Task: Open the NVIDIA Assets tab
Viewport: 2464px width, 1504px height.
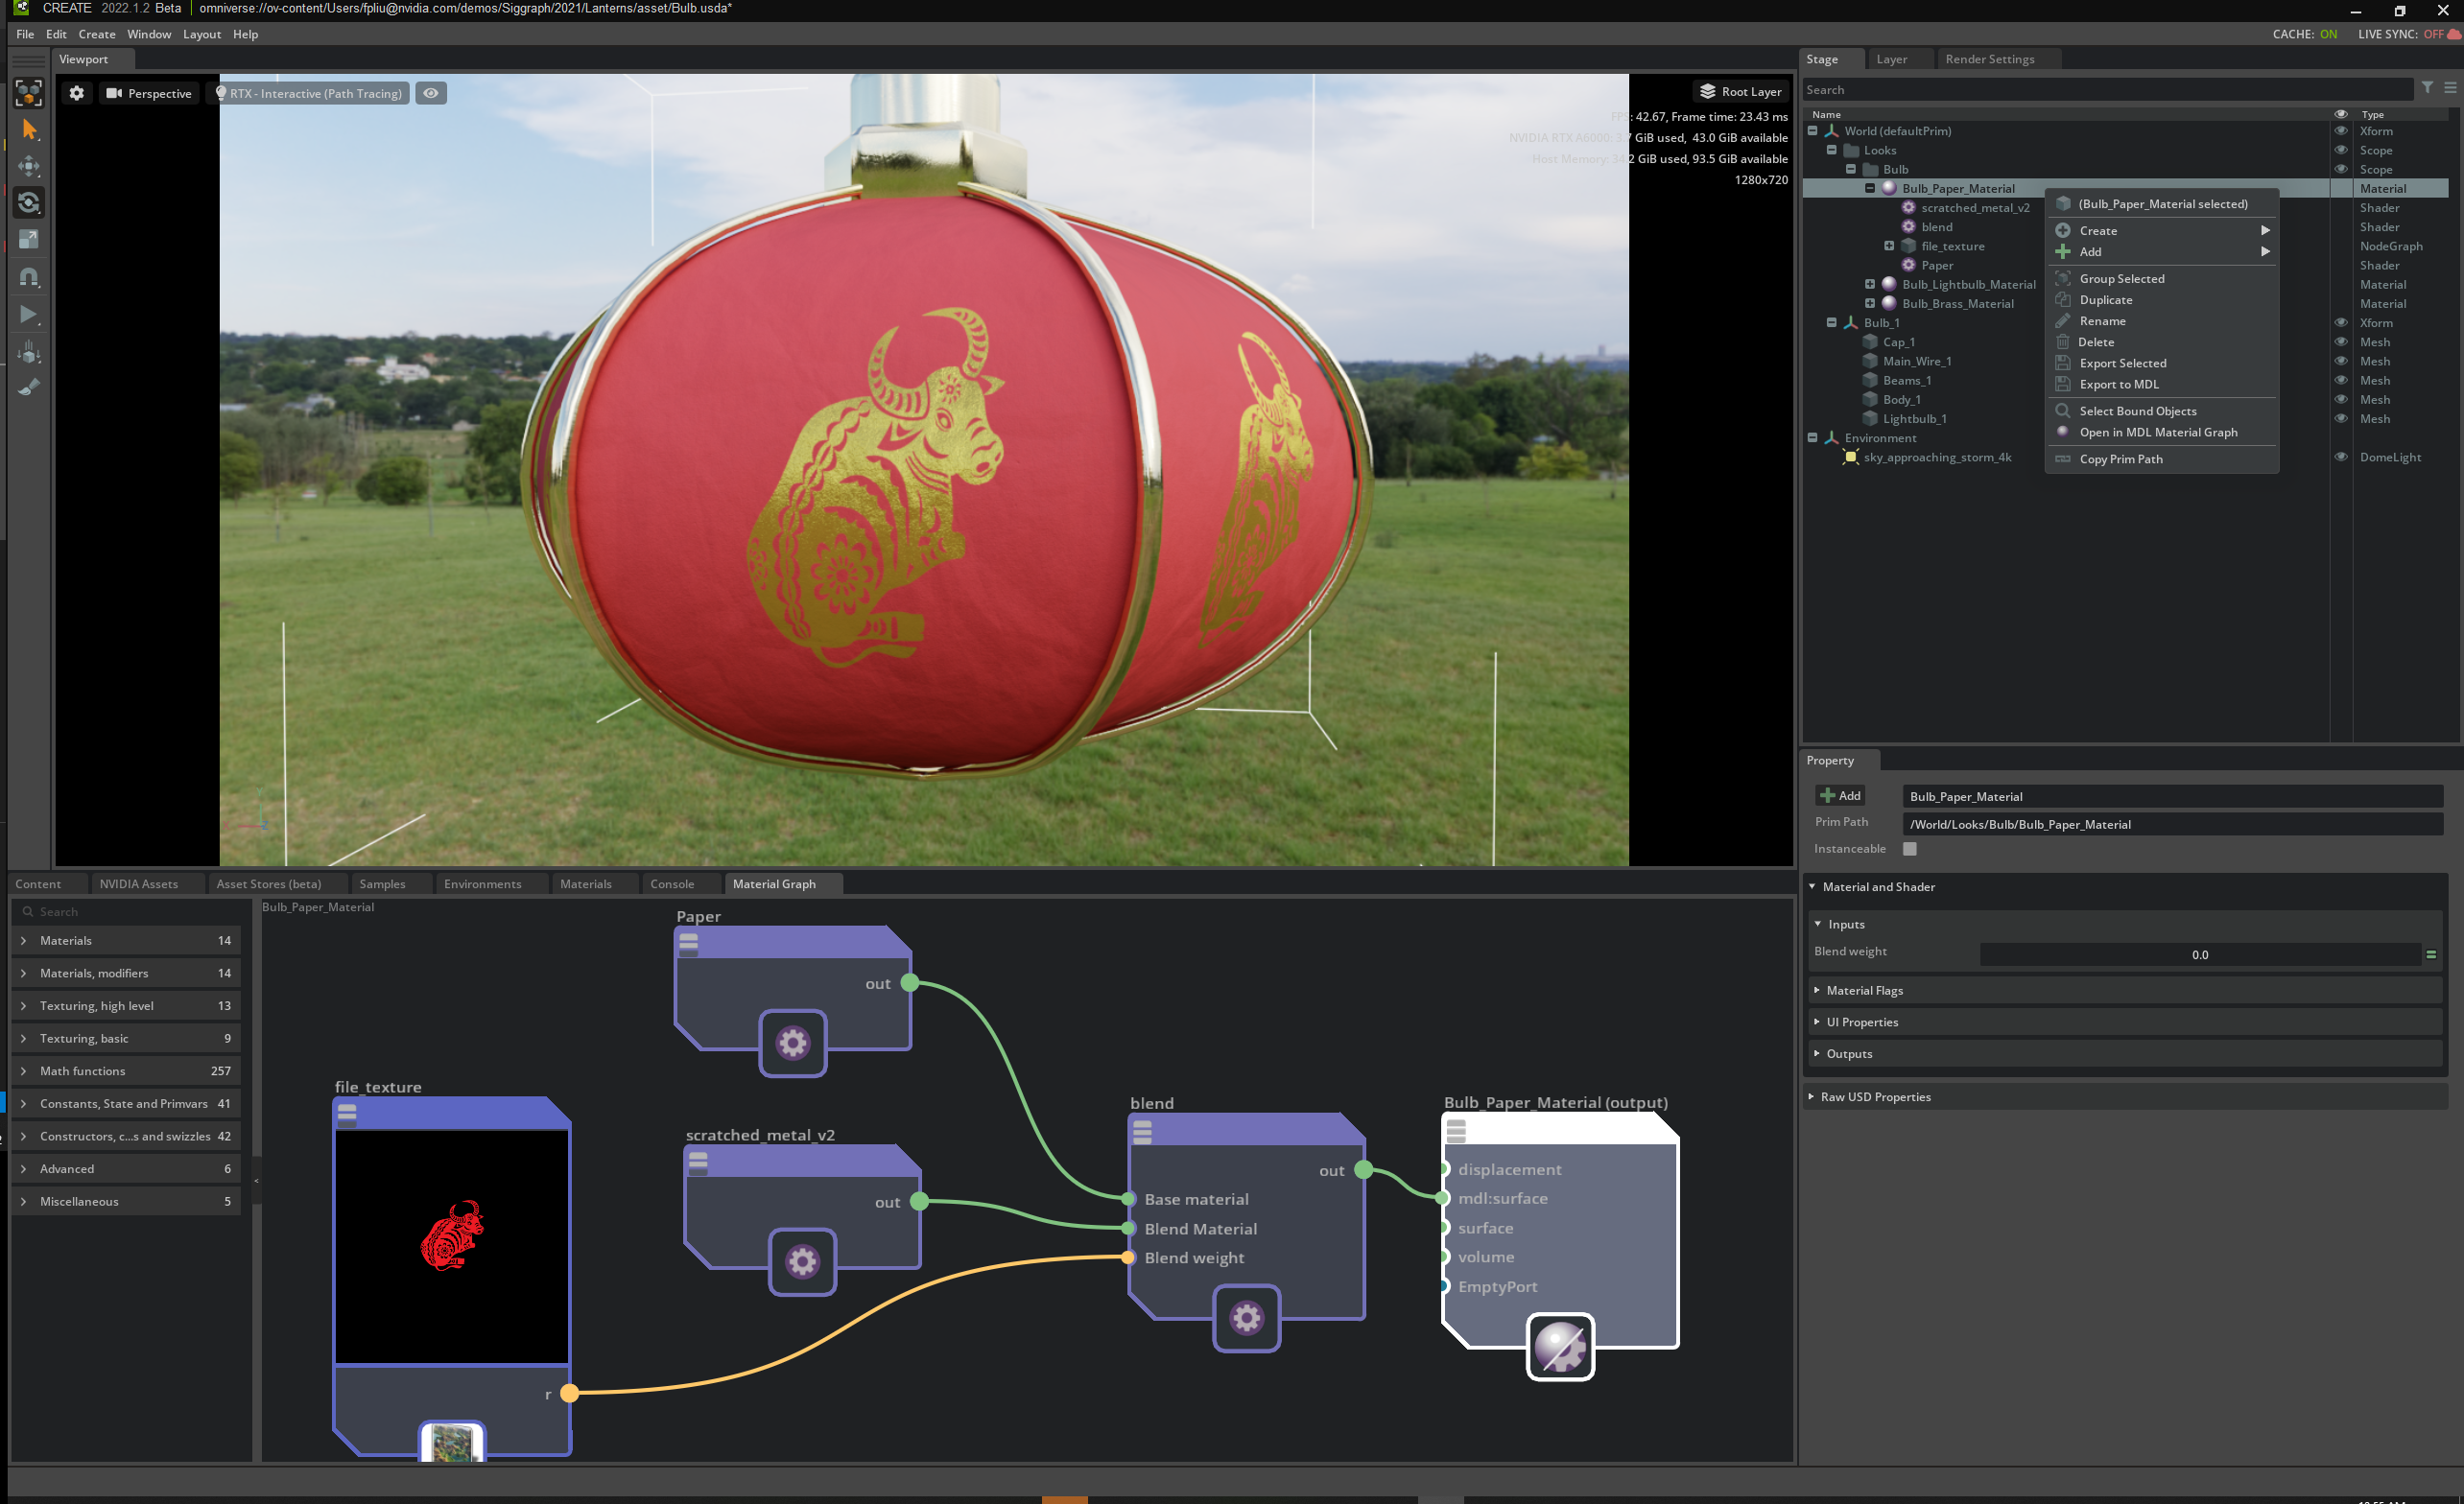Action: point(138,884)
